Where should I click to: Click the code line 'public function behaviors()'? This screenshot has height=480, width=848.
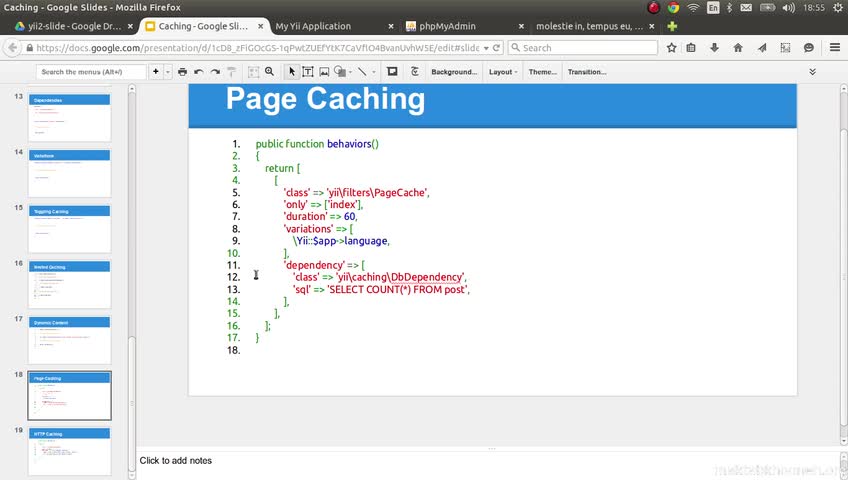(317, 144)
